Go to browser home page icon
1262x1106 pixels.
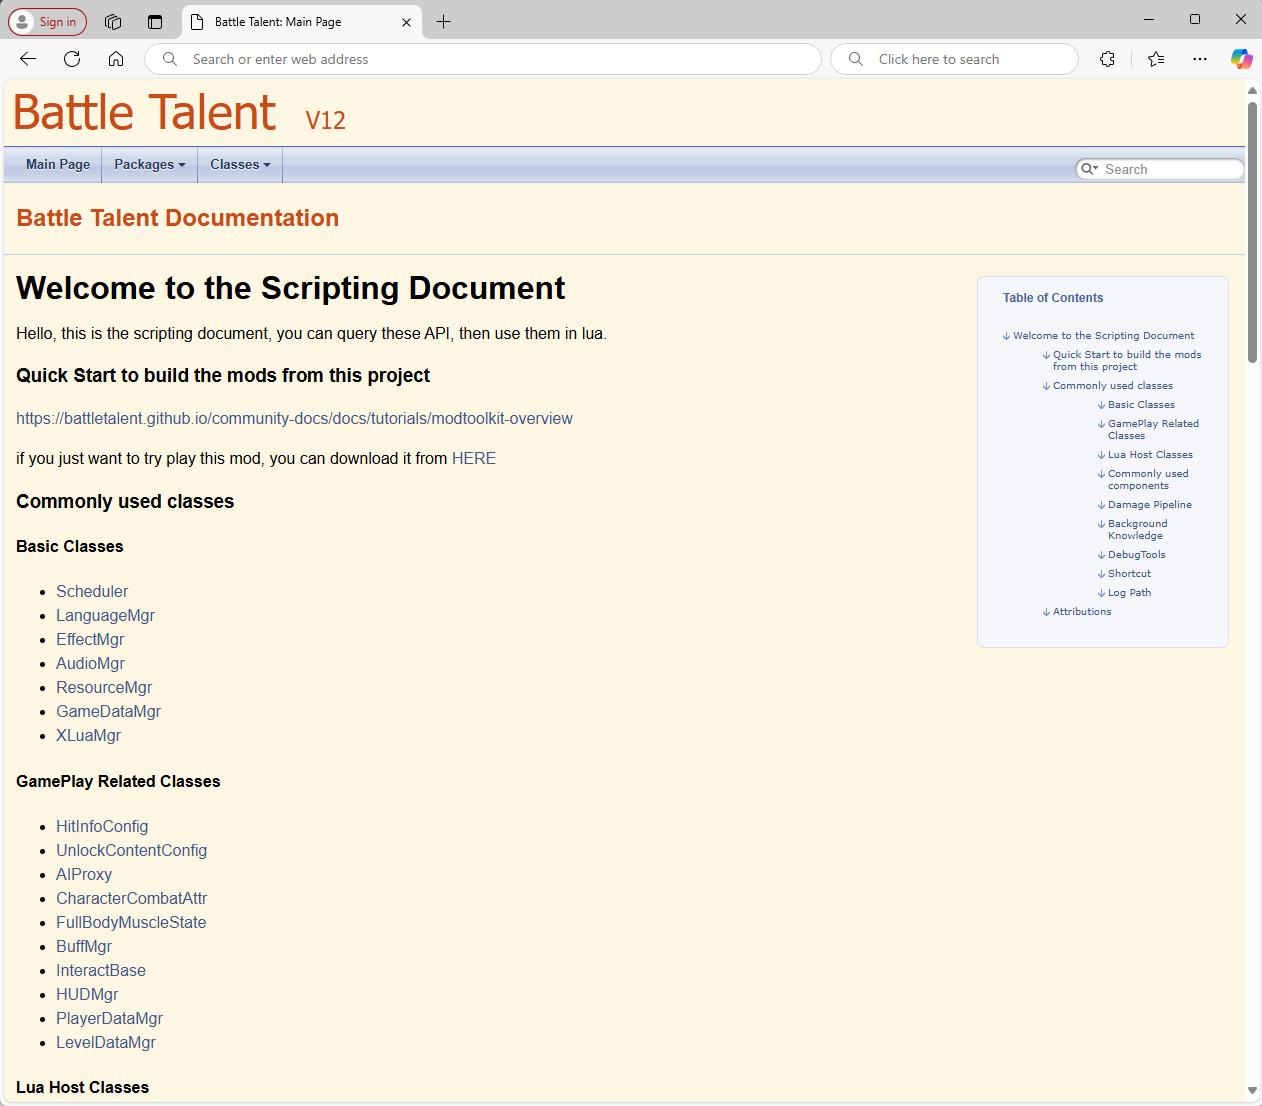[116, 59]
